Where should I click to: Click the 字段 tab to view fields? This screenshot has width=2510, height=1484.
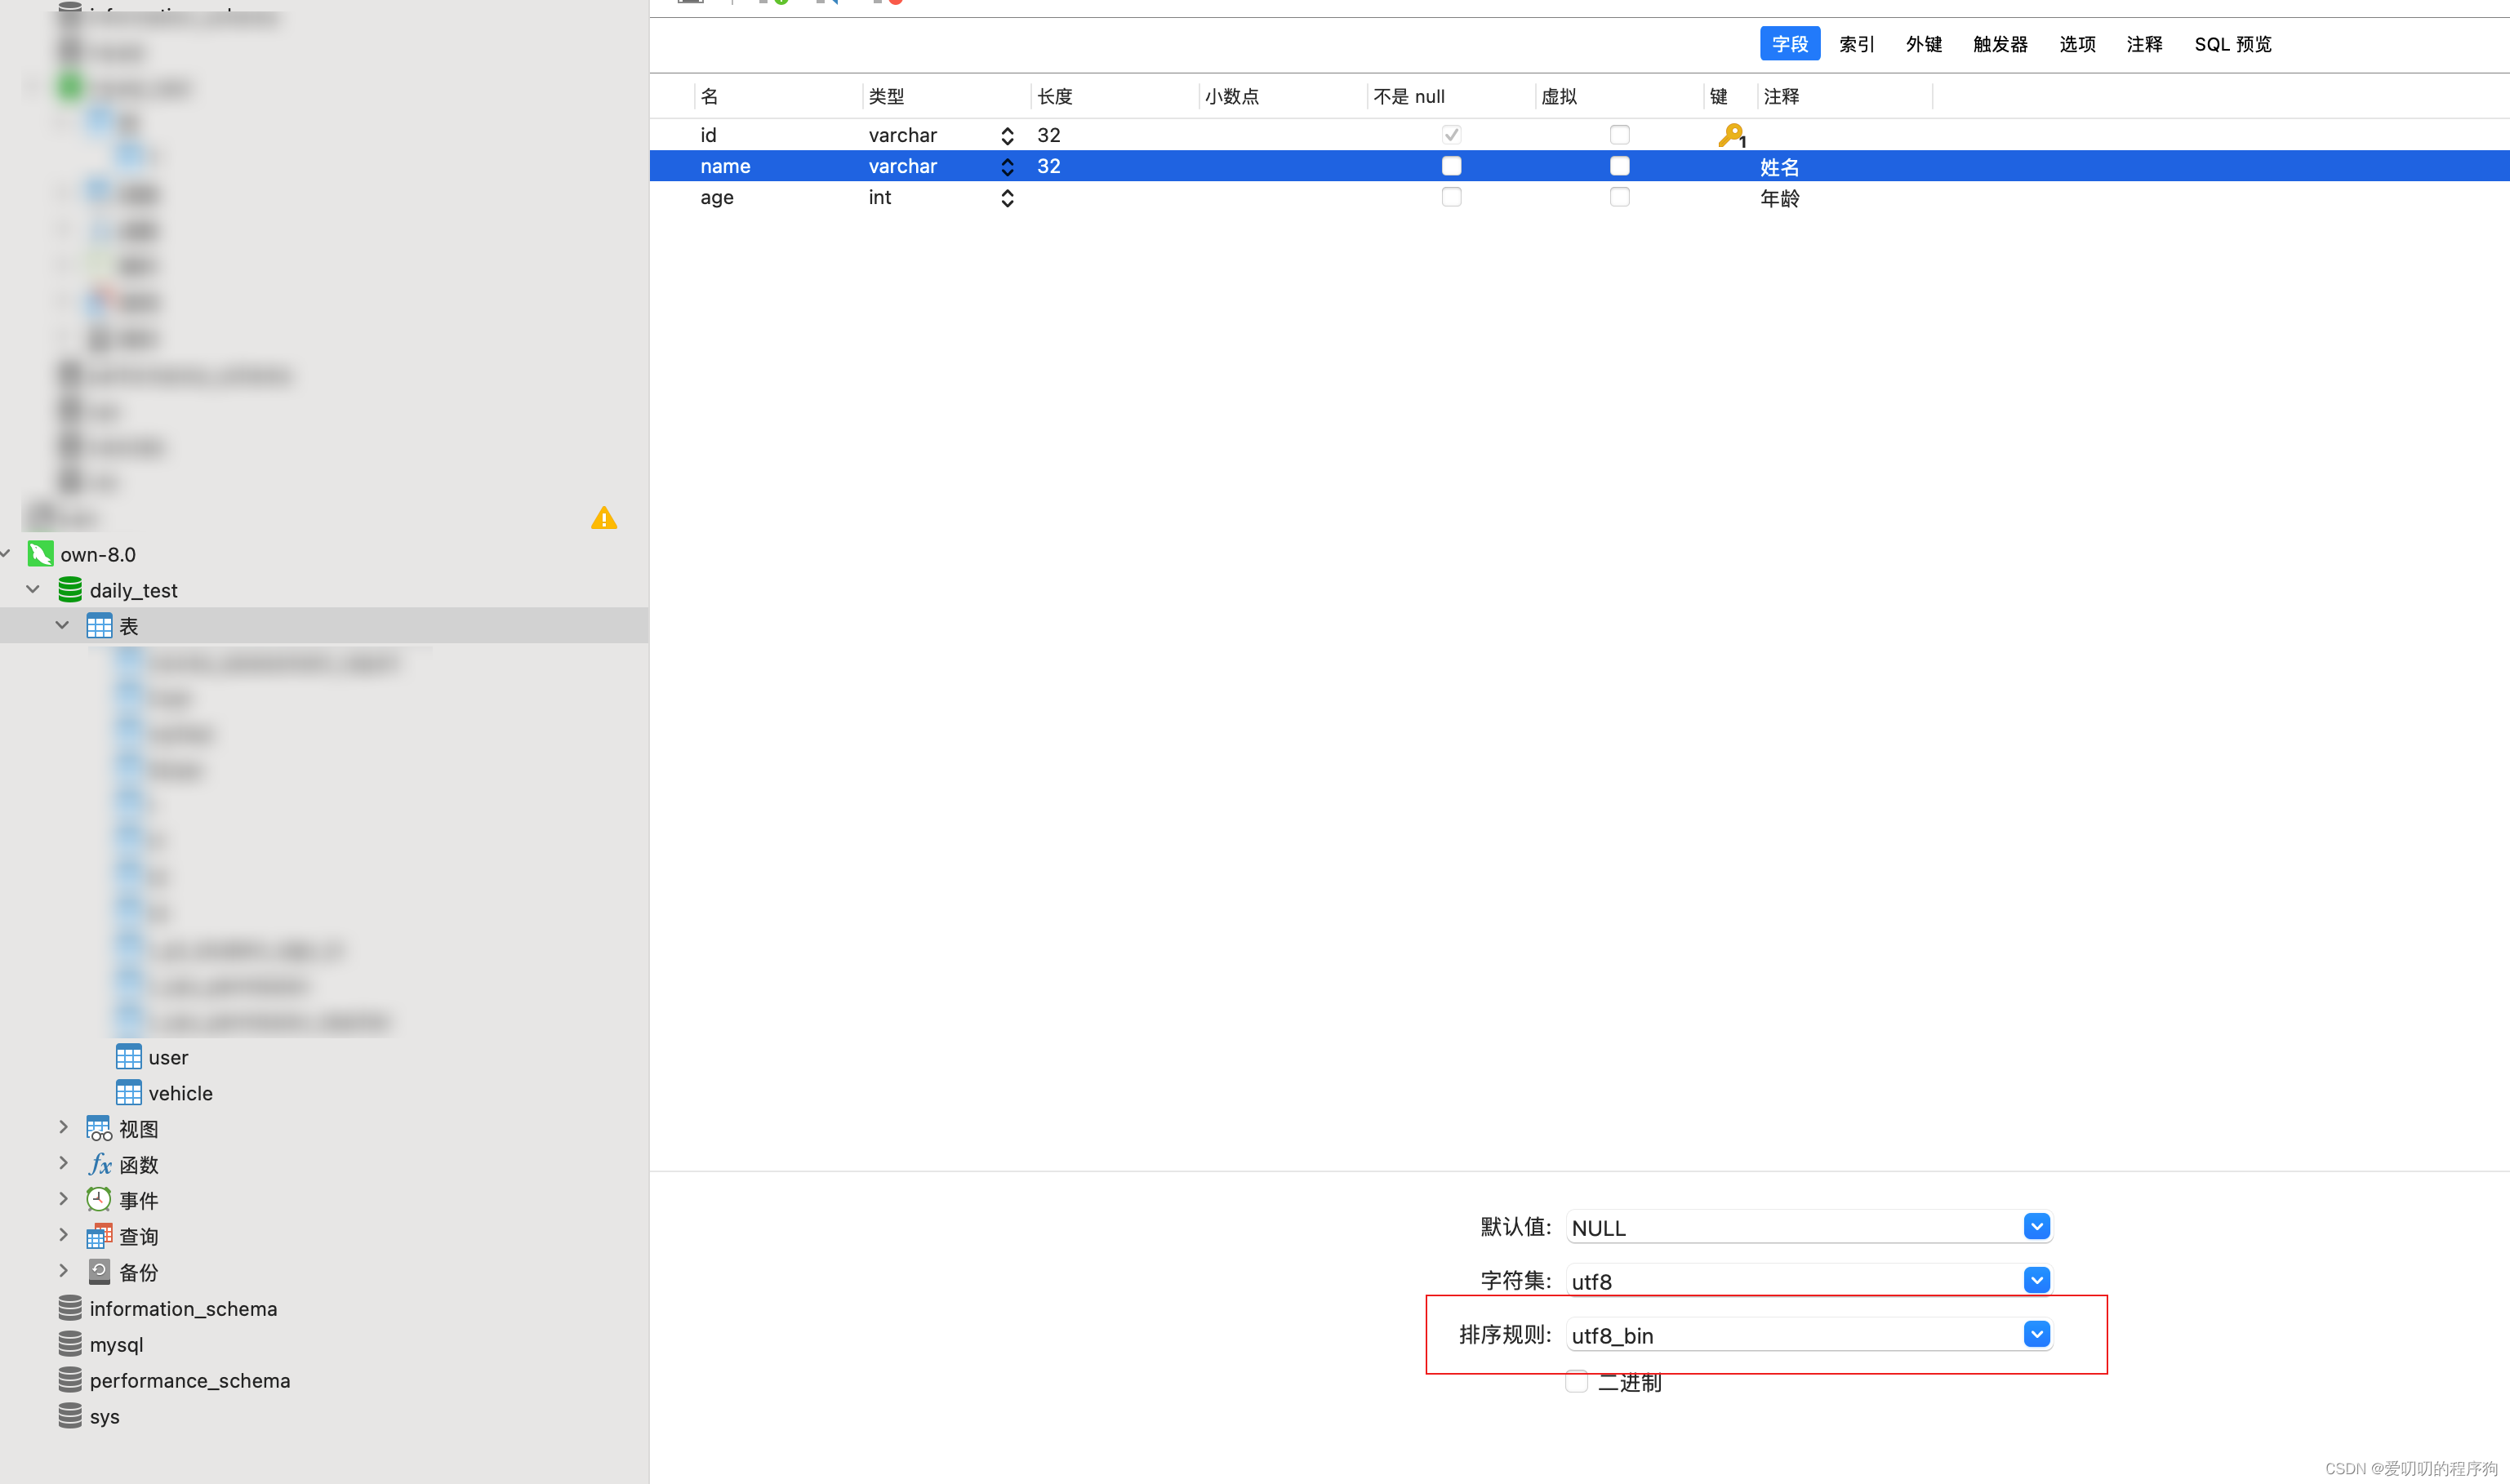1789,42
